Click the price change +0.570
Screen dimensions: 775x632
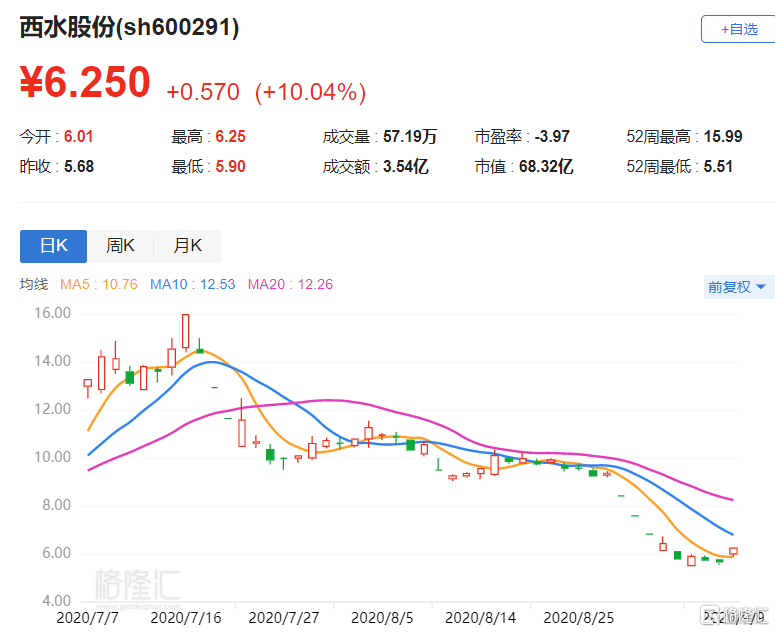pyautogui.click(x=203, y=92)
